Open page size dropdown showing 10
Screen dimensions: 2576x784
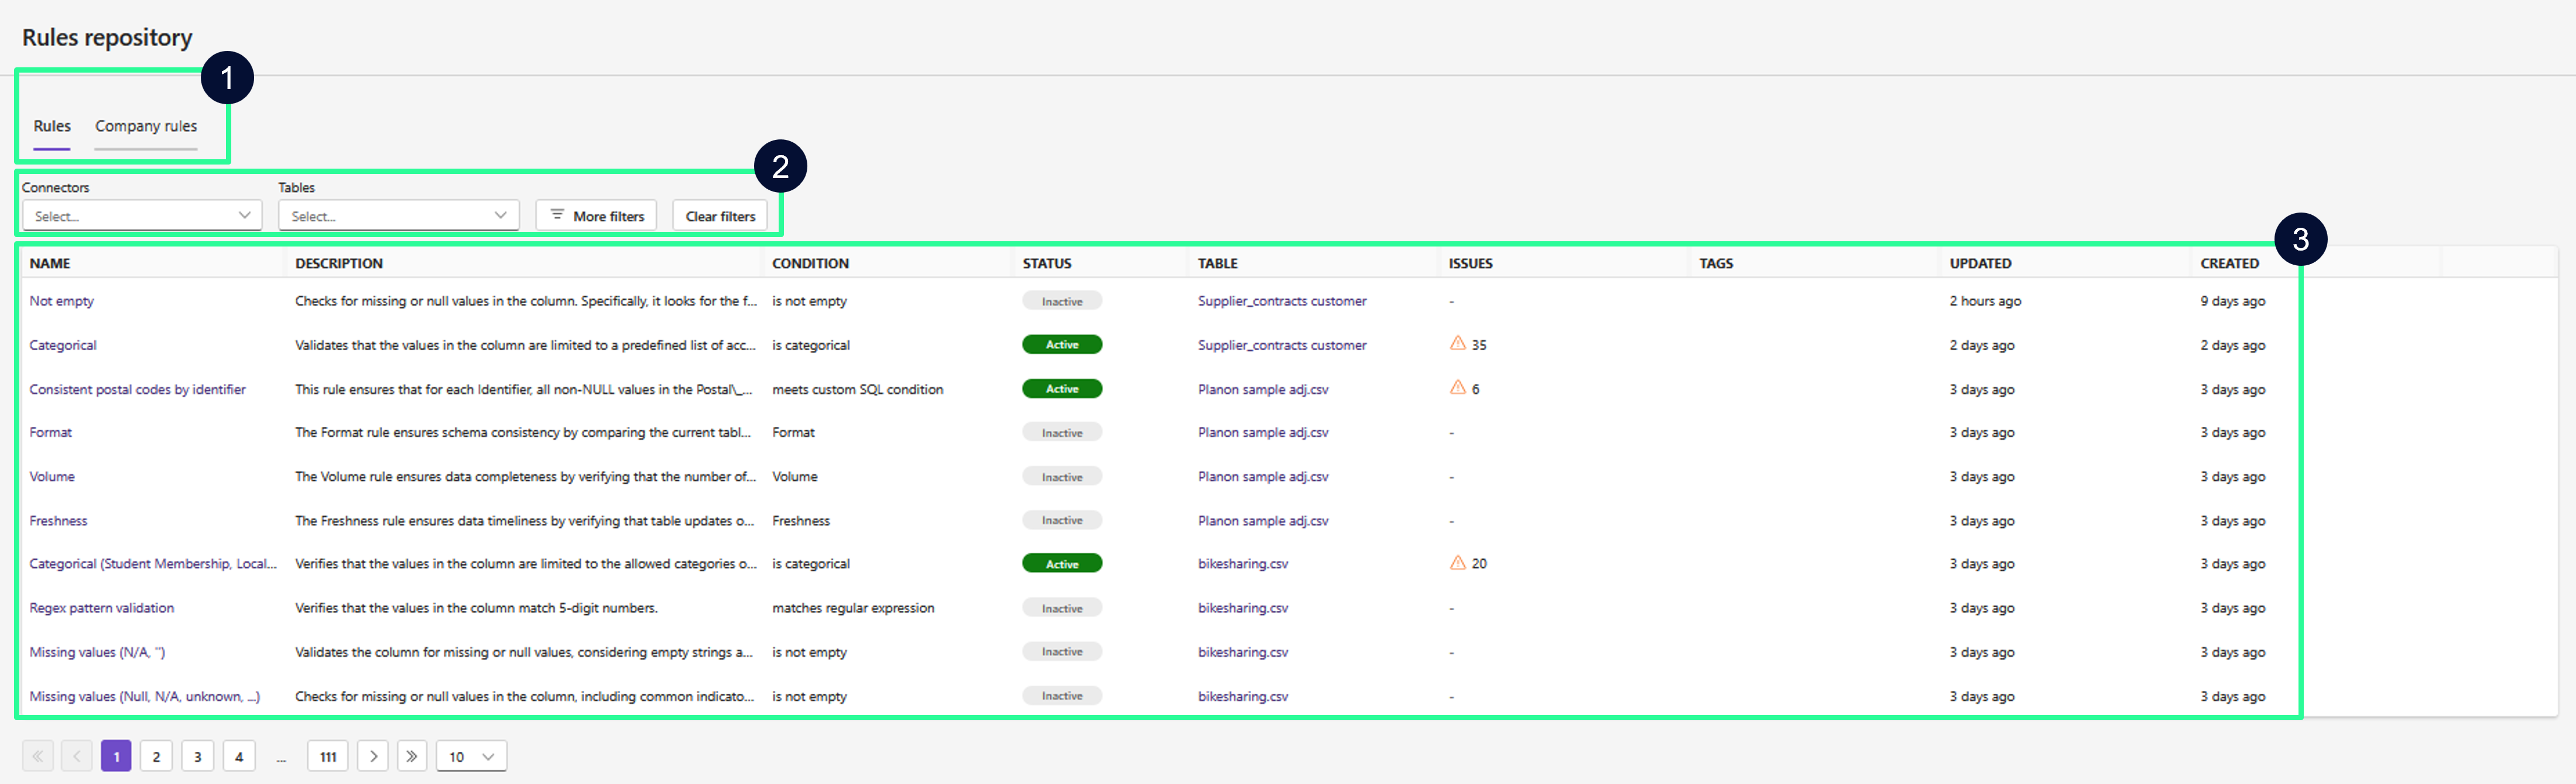471,756
